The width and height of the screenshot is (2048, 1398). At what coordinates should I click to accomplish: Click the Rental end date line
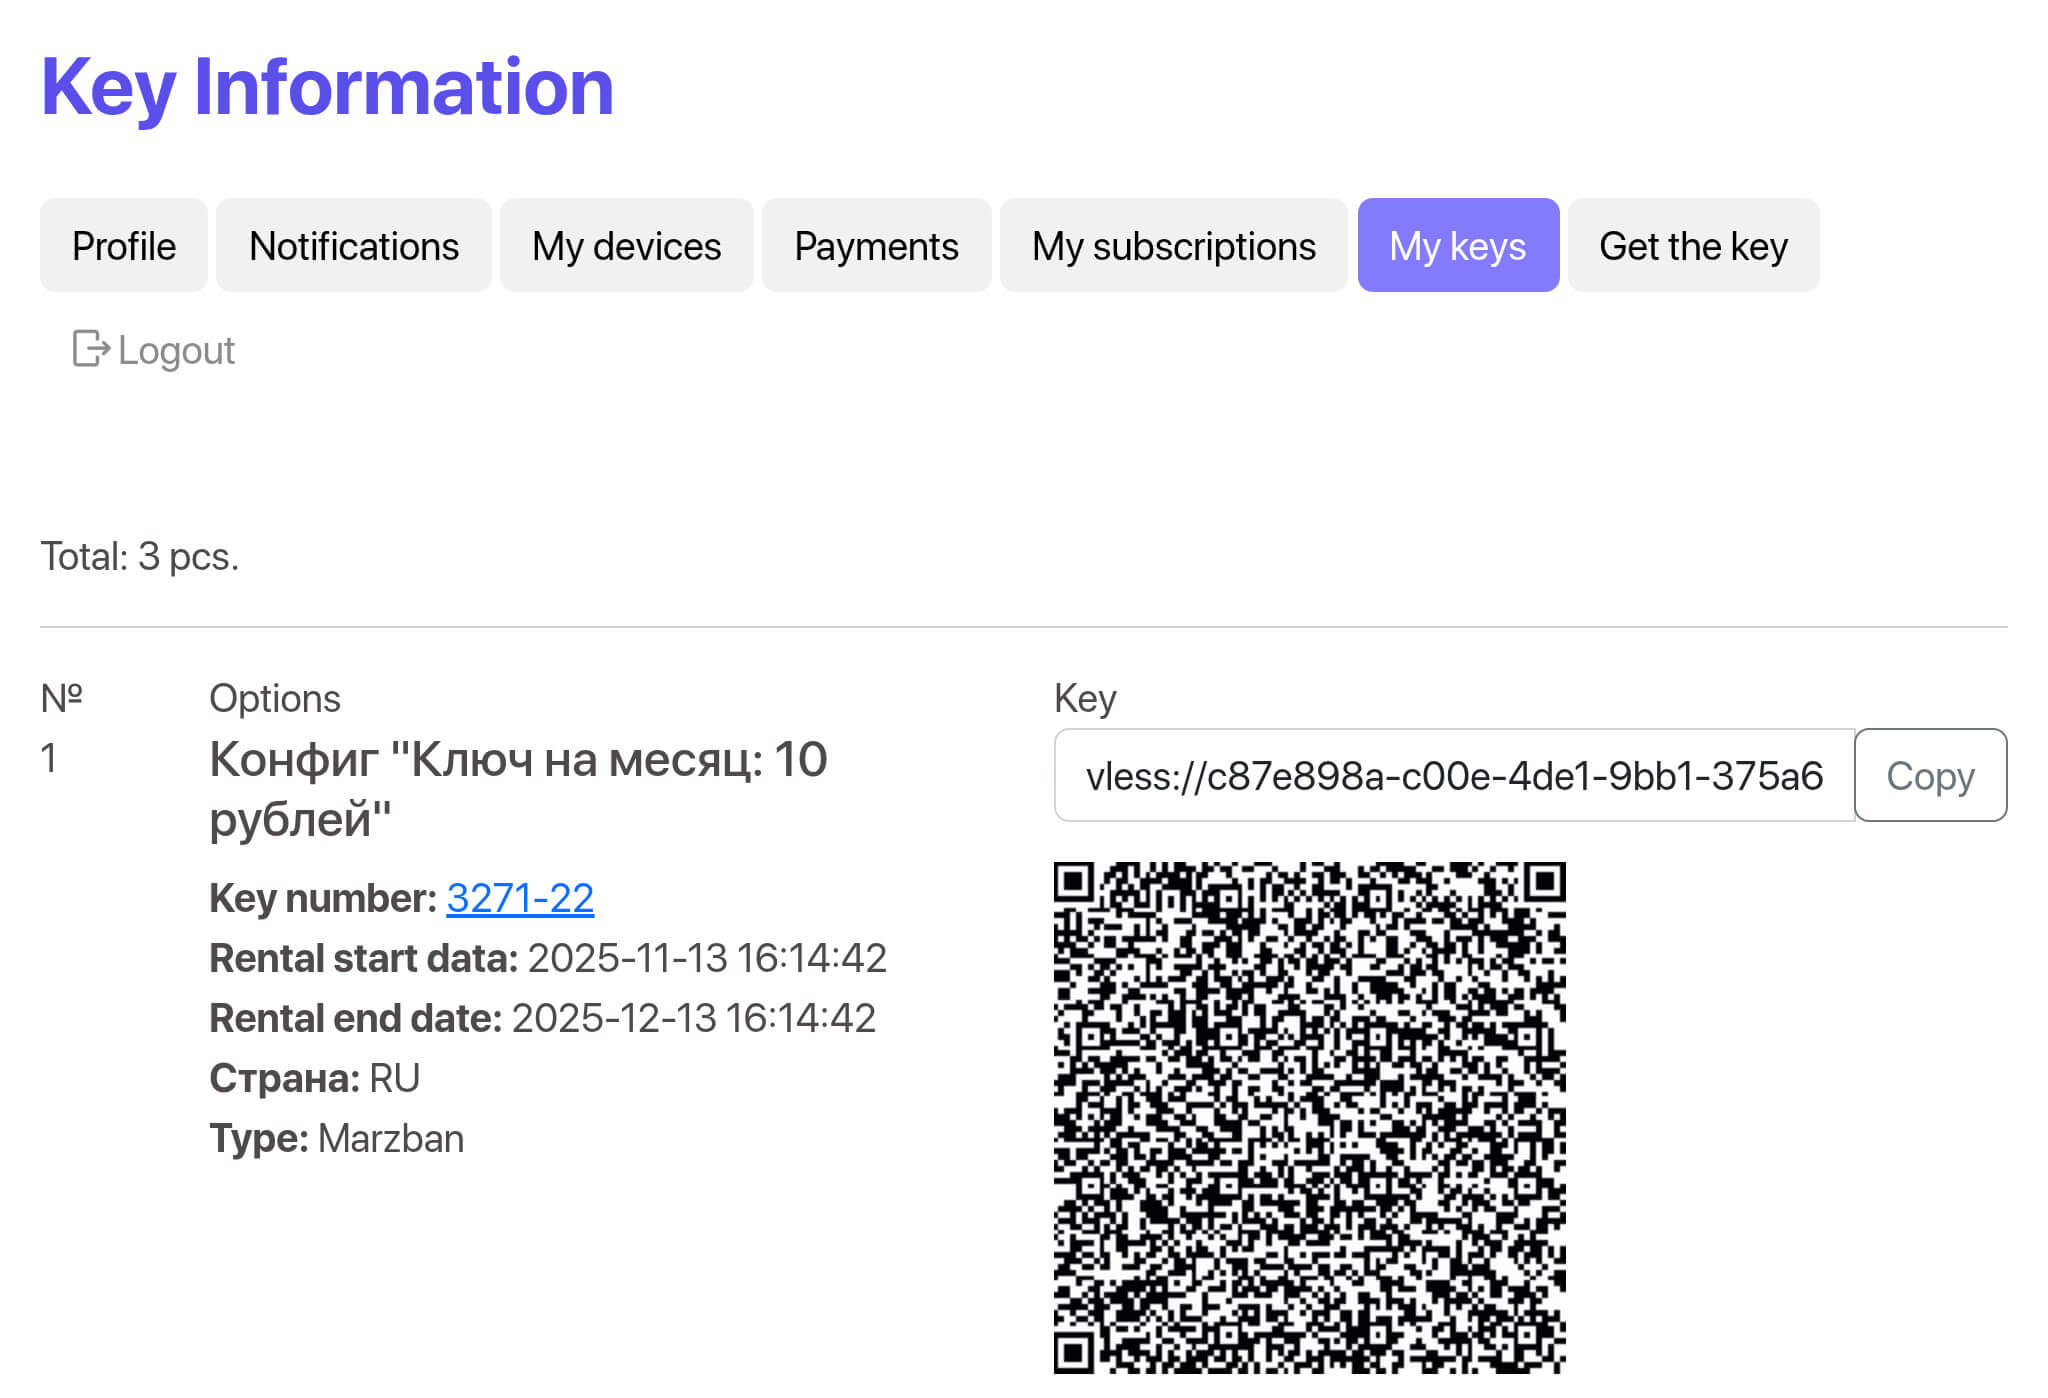(542, 1018)
